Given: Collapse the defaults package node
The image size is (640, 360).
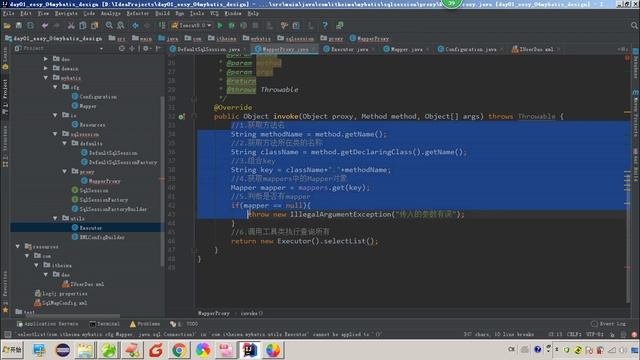Looking at the screenshot, I should [x=64, y=144].
